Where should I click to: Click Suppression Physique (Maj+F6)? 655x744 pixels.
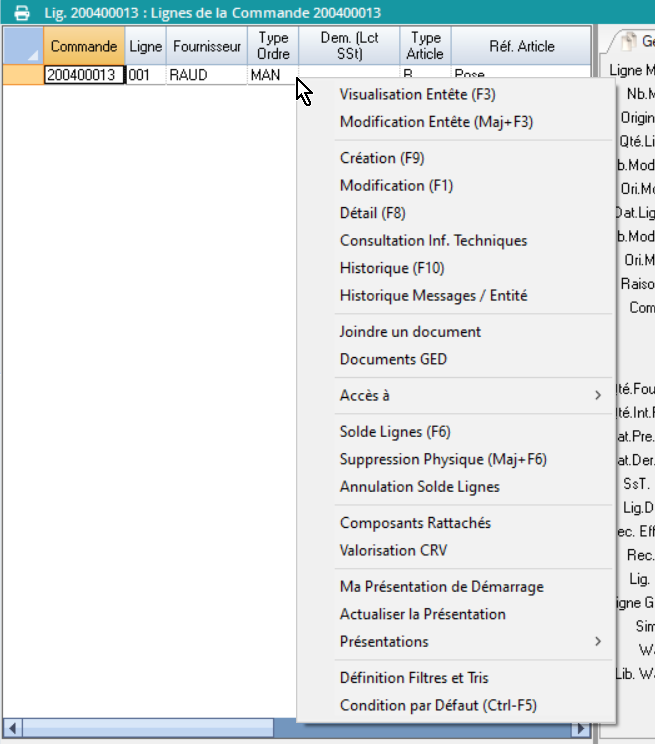[x=443, y=459]
